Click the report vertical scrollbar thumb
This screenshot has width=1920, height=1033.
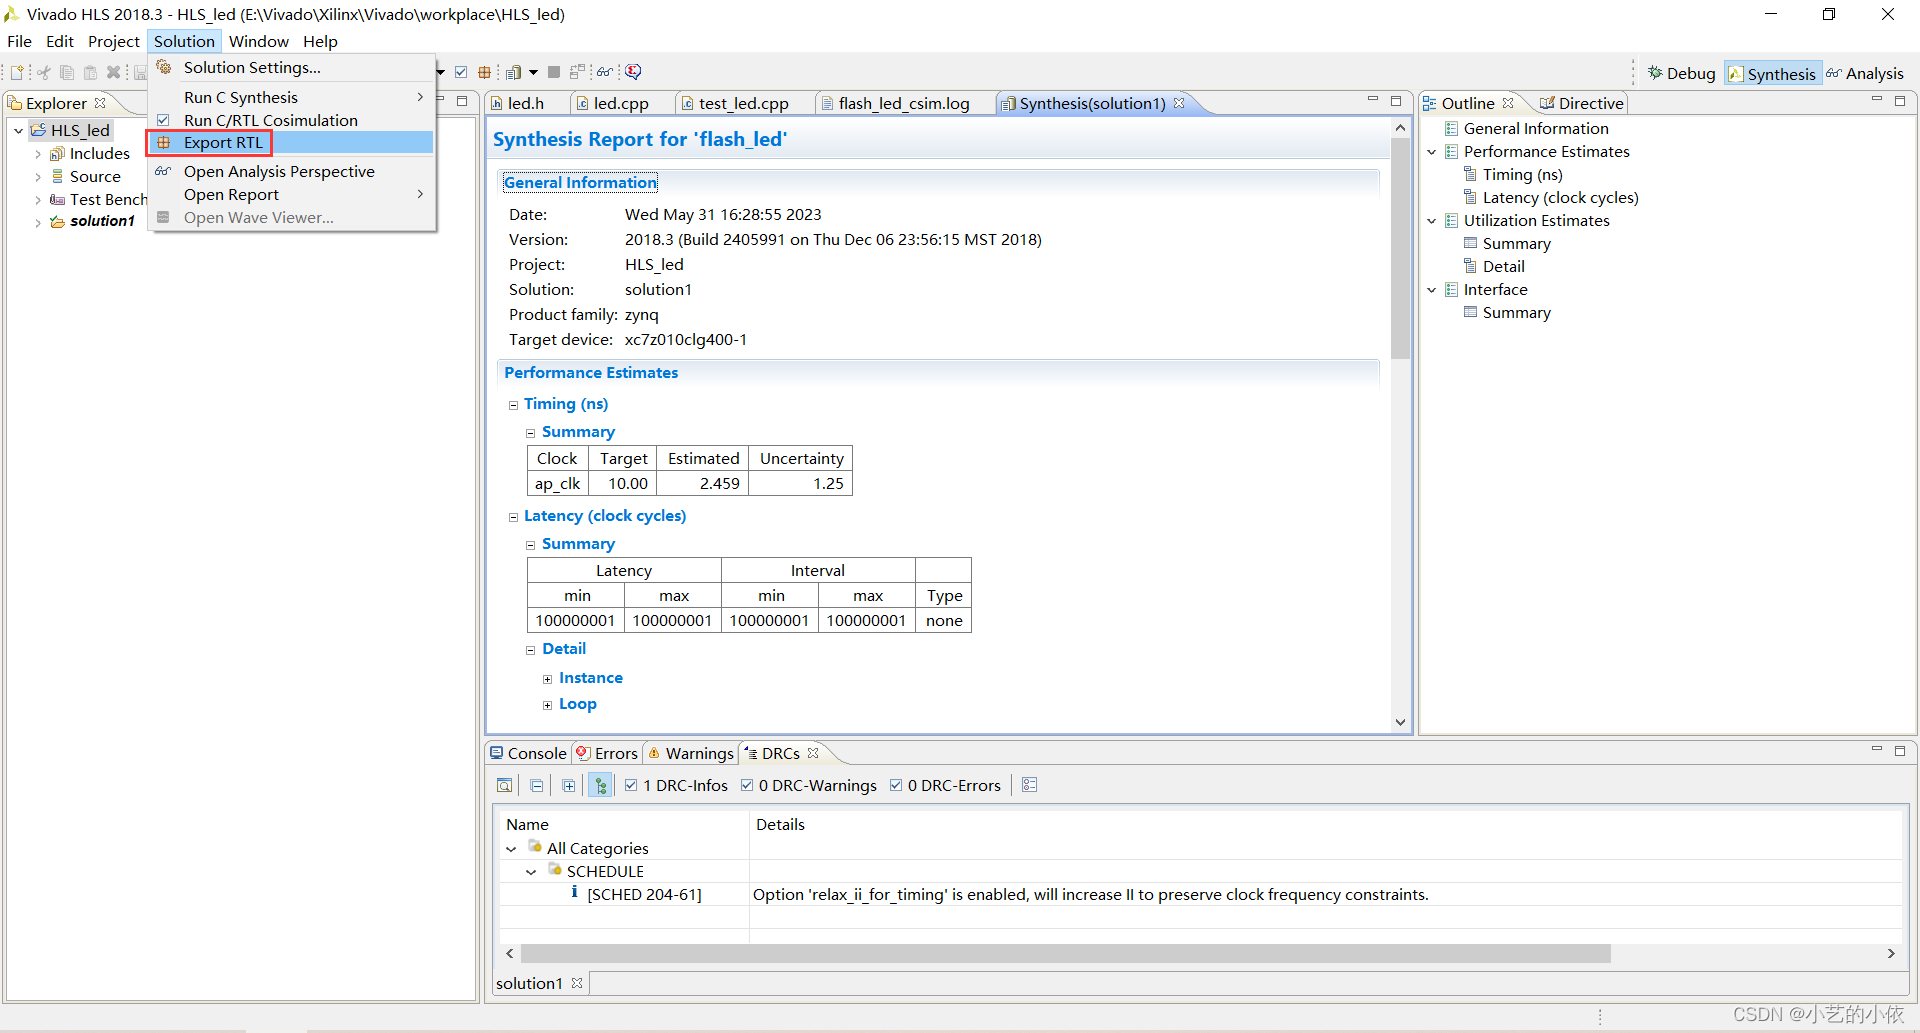1400,248
